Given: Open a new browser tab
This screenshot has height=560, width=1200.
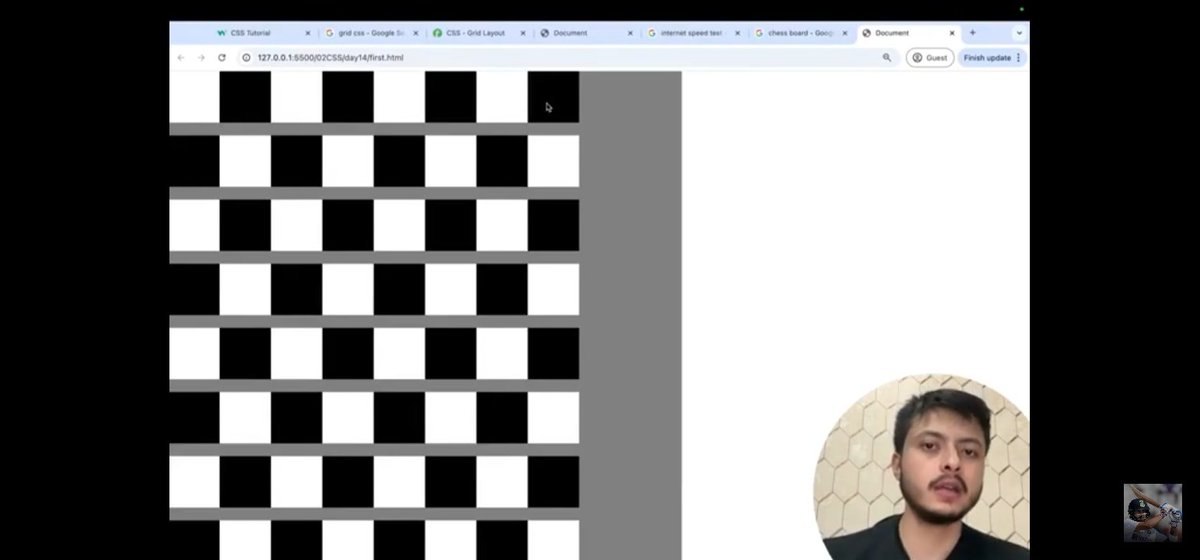Looking at the screenshot, I should (972, 33).
